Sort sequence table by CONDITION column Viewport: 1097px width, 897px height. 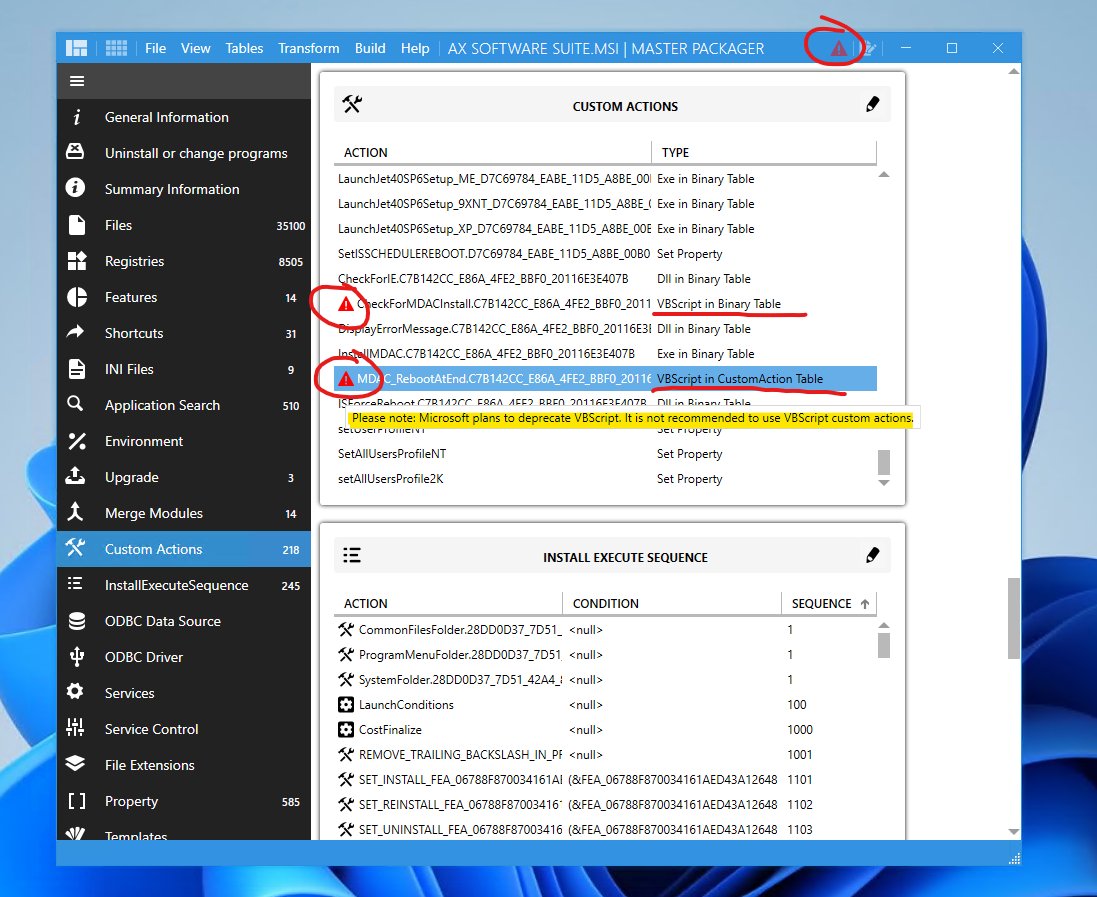(x=672, y=603)
